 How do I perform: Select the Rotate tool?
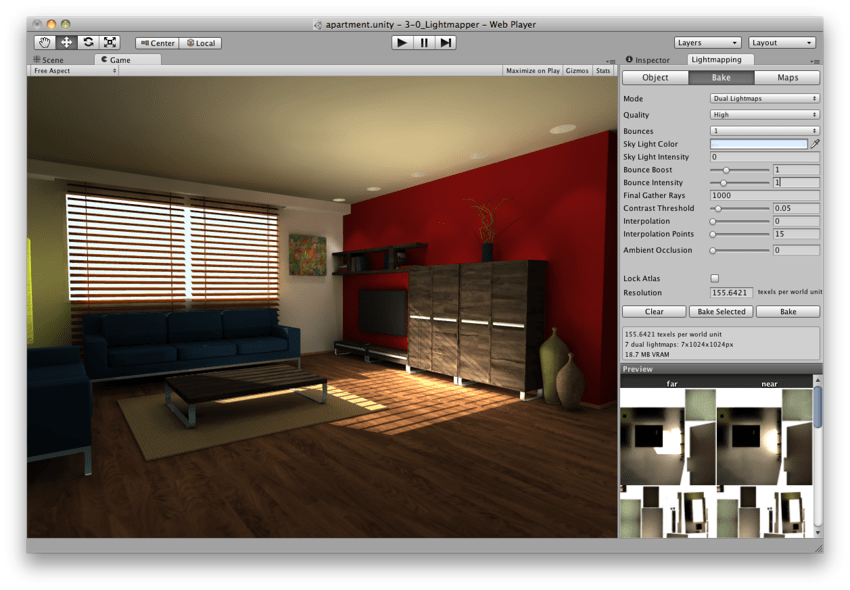[x=87, y=42]
